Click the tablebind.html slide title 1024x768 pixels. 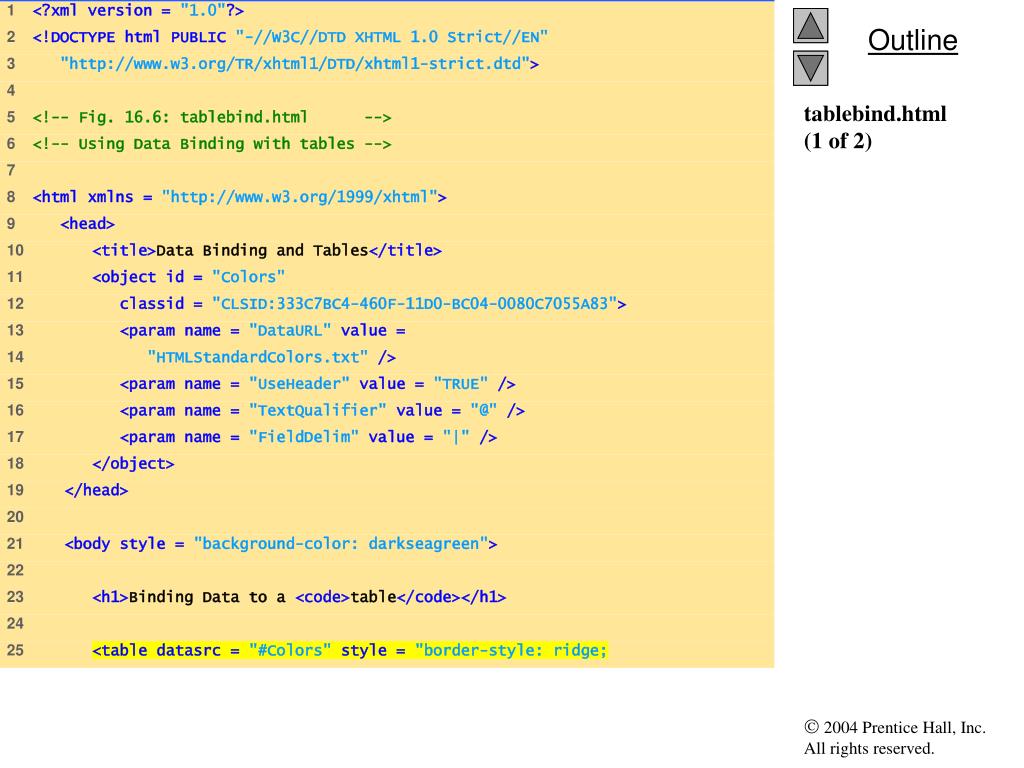874,114
